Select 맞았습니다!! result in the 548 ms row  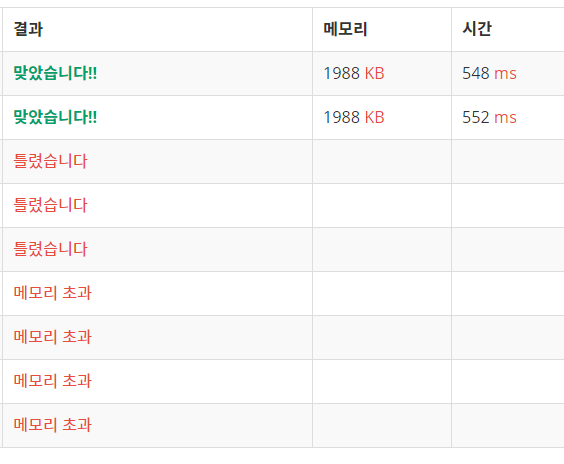pyautogui.click(x=55, y=73)
